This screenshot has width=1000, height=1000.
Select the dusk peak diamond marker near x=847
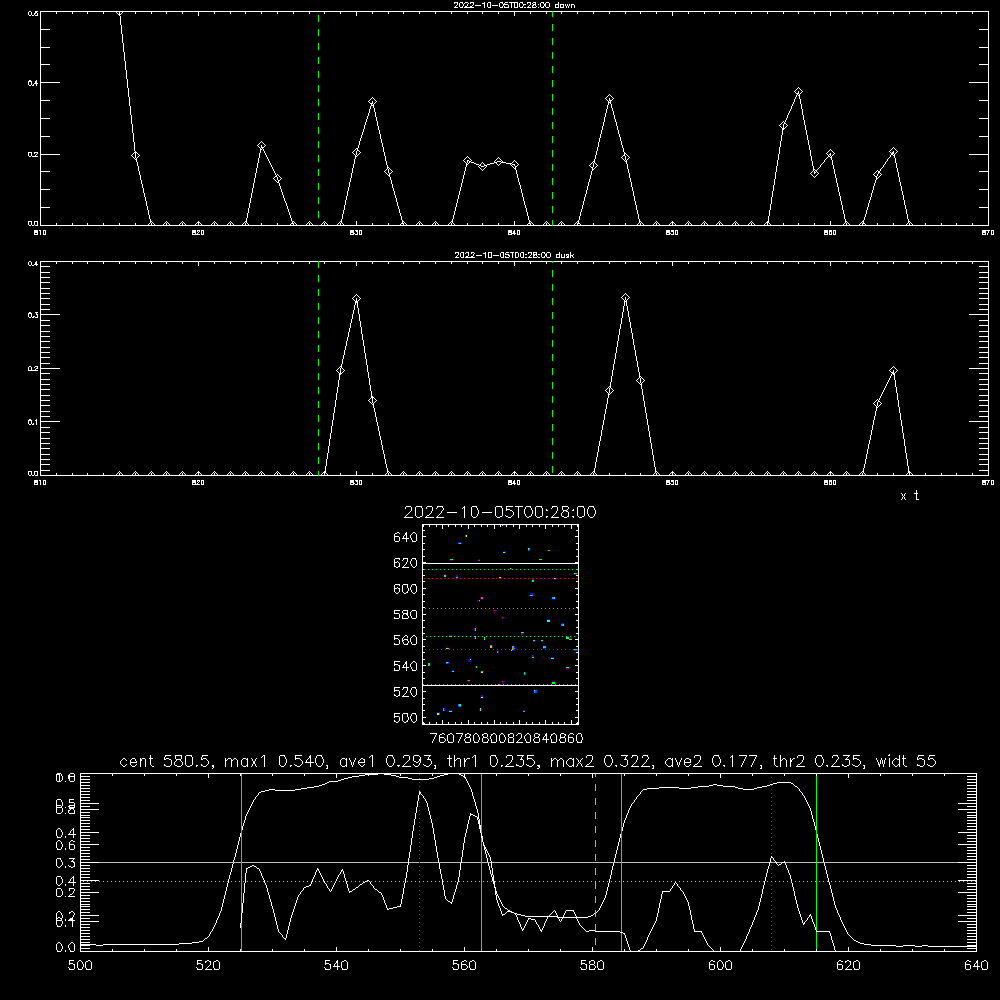626,298
